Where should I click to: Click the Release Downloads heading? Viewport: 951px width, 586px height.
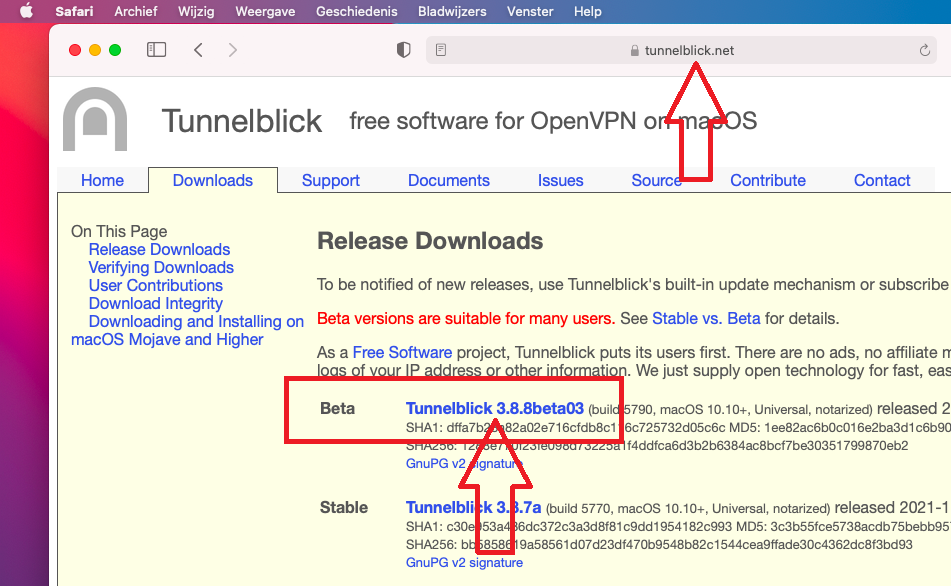click(x=430, y=241)
